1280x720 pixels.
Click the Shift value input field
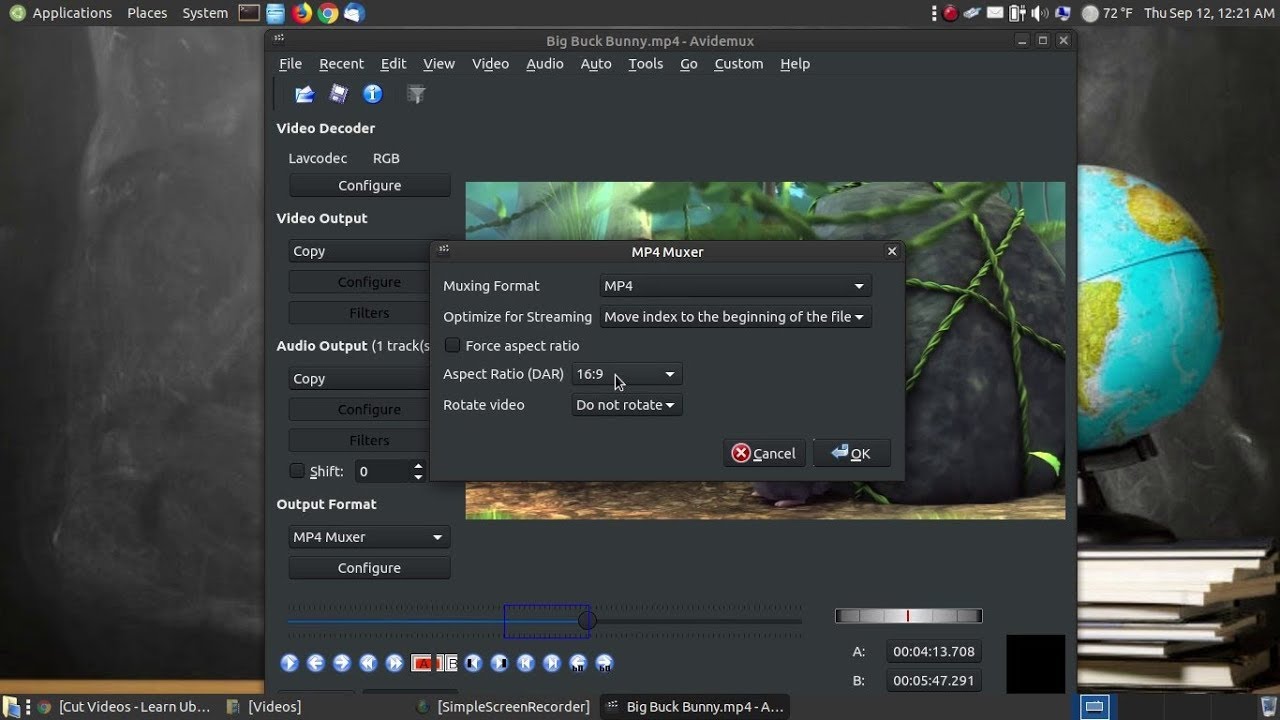tap(383, 471)
